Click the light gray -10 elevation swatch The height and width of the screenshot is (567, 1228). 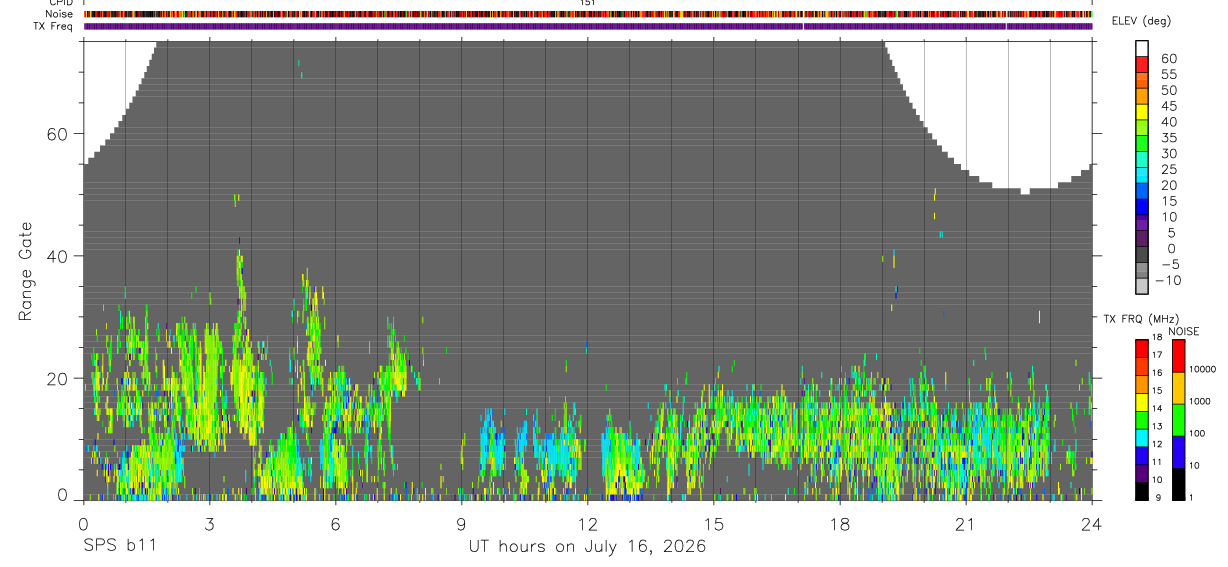click(1142, 287)
